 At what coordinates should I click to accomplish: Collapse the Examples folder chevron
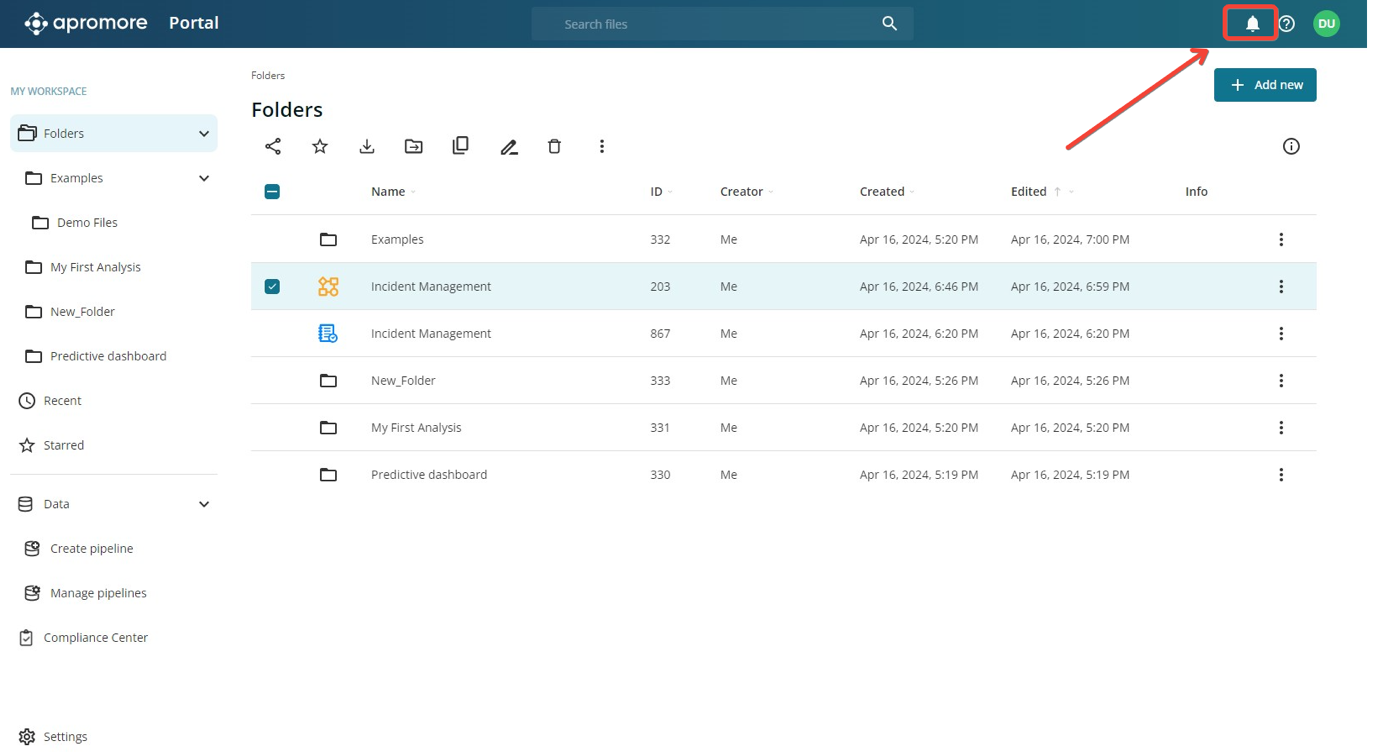tap(204, 178)
